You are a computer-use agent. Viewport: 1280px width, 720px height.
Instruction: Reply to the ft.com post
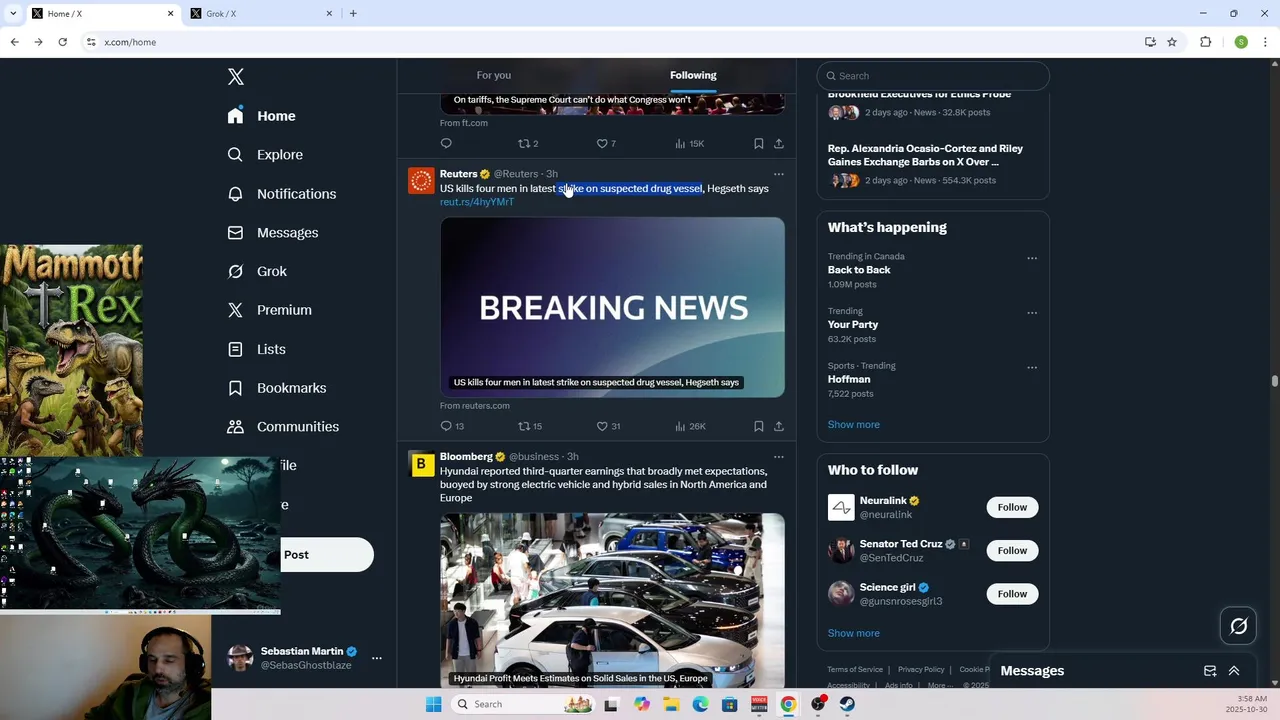click(446, 144)
